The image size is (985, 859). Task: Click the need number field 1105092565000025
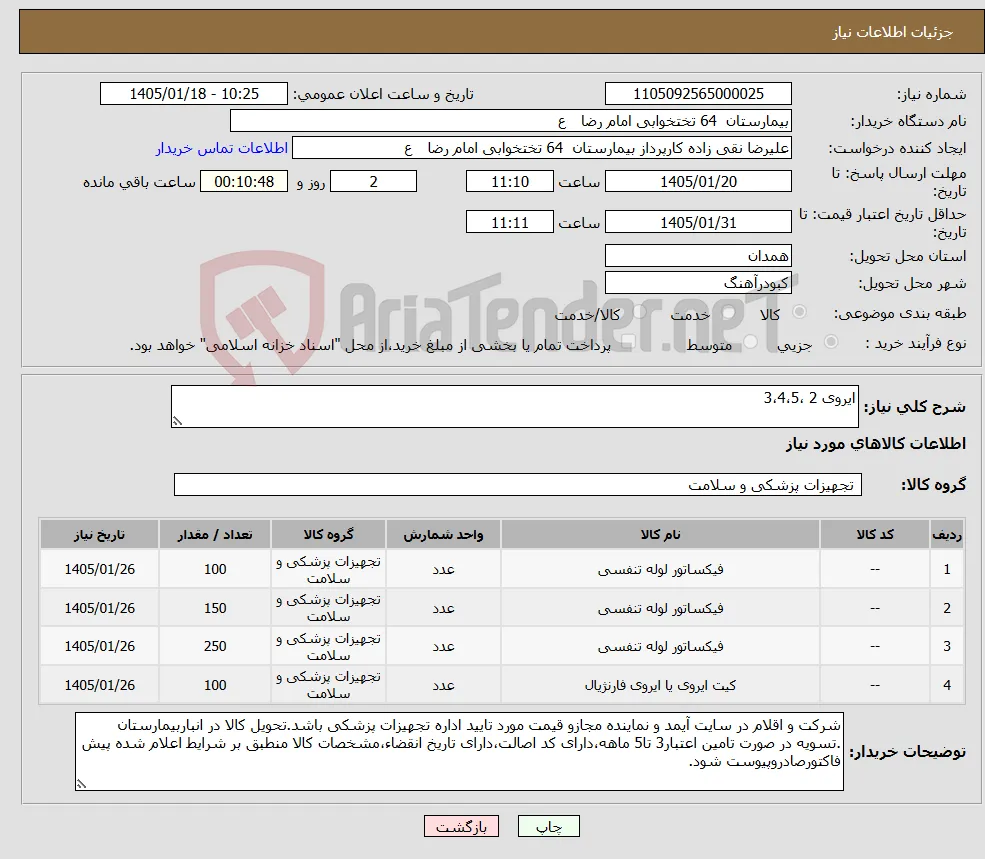pyautogui.click(x=698, y=94)
